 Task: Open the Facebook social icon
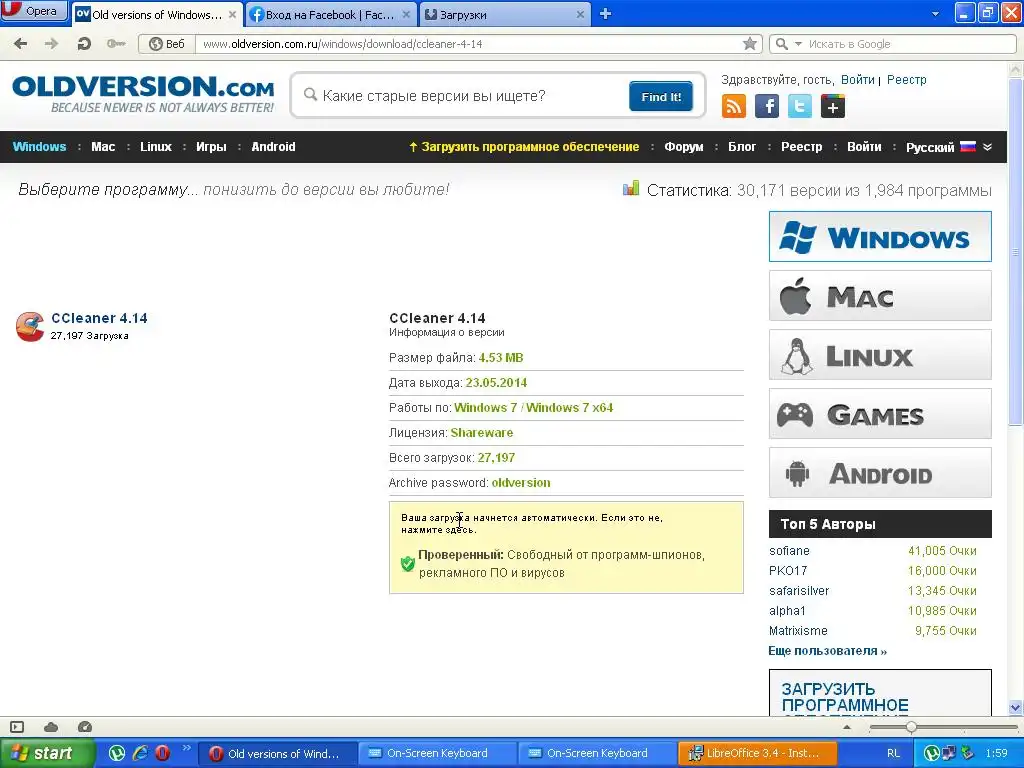click(767, 106)
